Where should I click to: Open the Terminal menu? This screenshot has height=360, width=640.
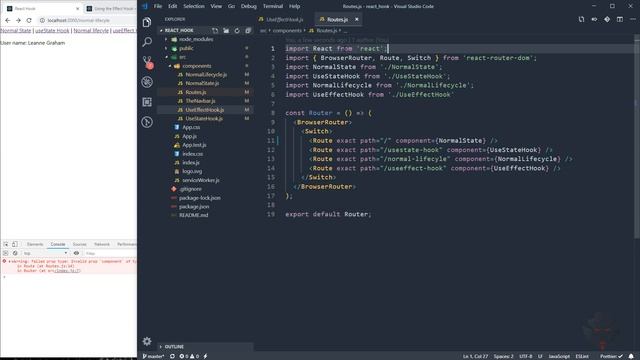click(273, 6)
